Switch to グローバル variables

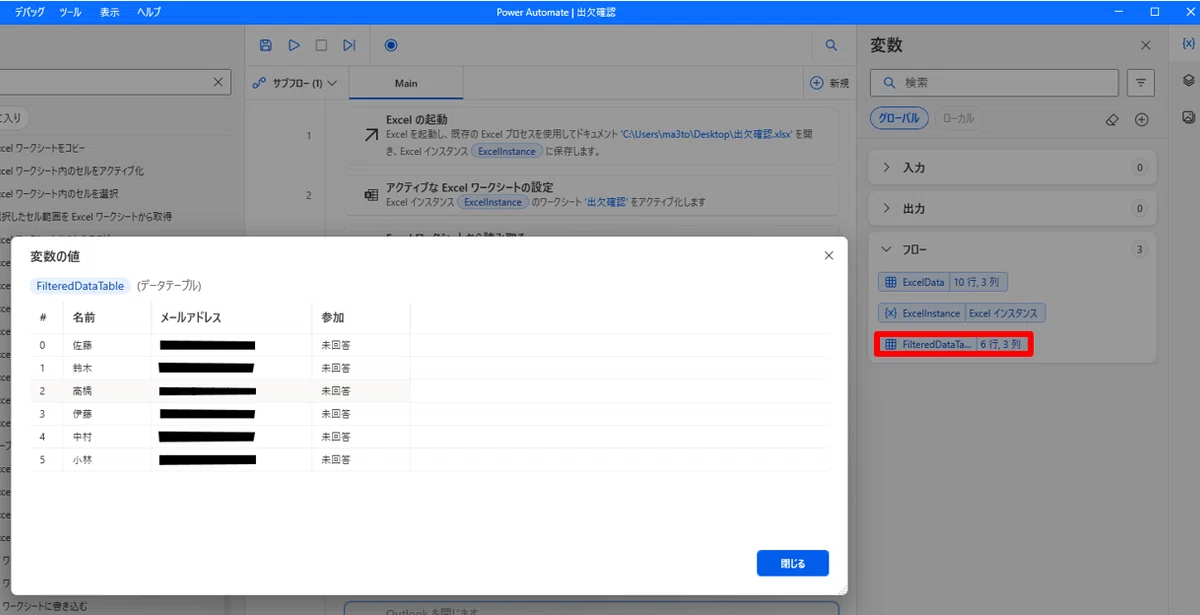pos(900,118)
